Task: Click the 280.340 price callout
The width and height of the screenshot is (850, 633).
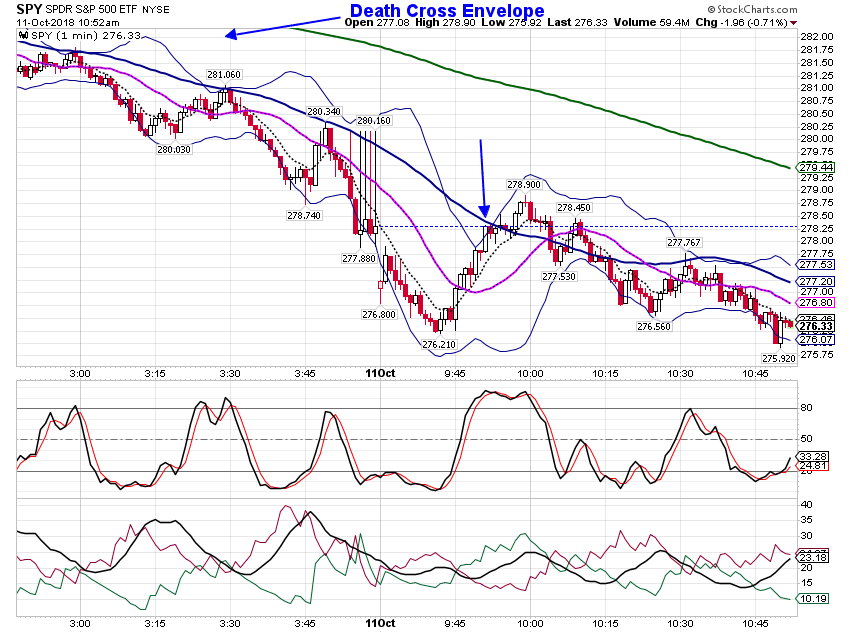Action: (x=324, y=112)
